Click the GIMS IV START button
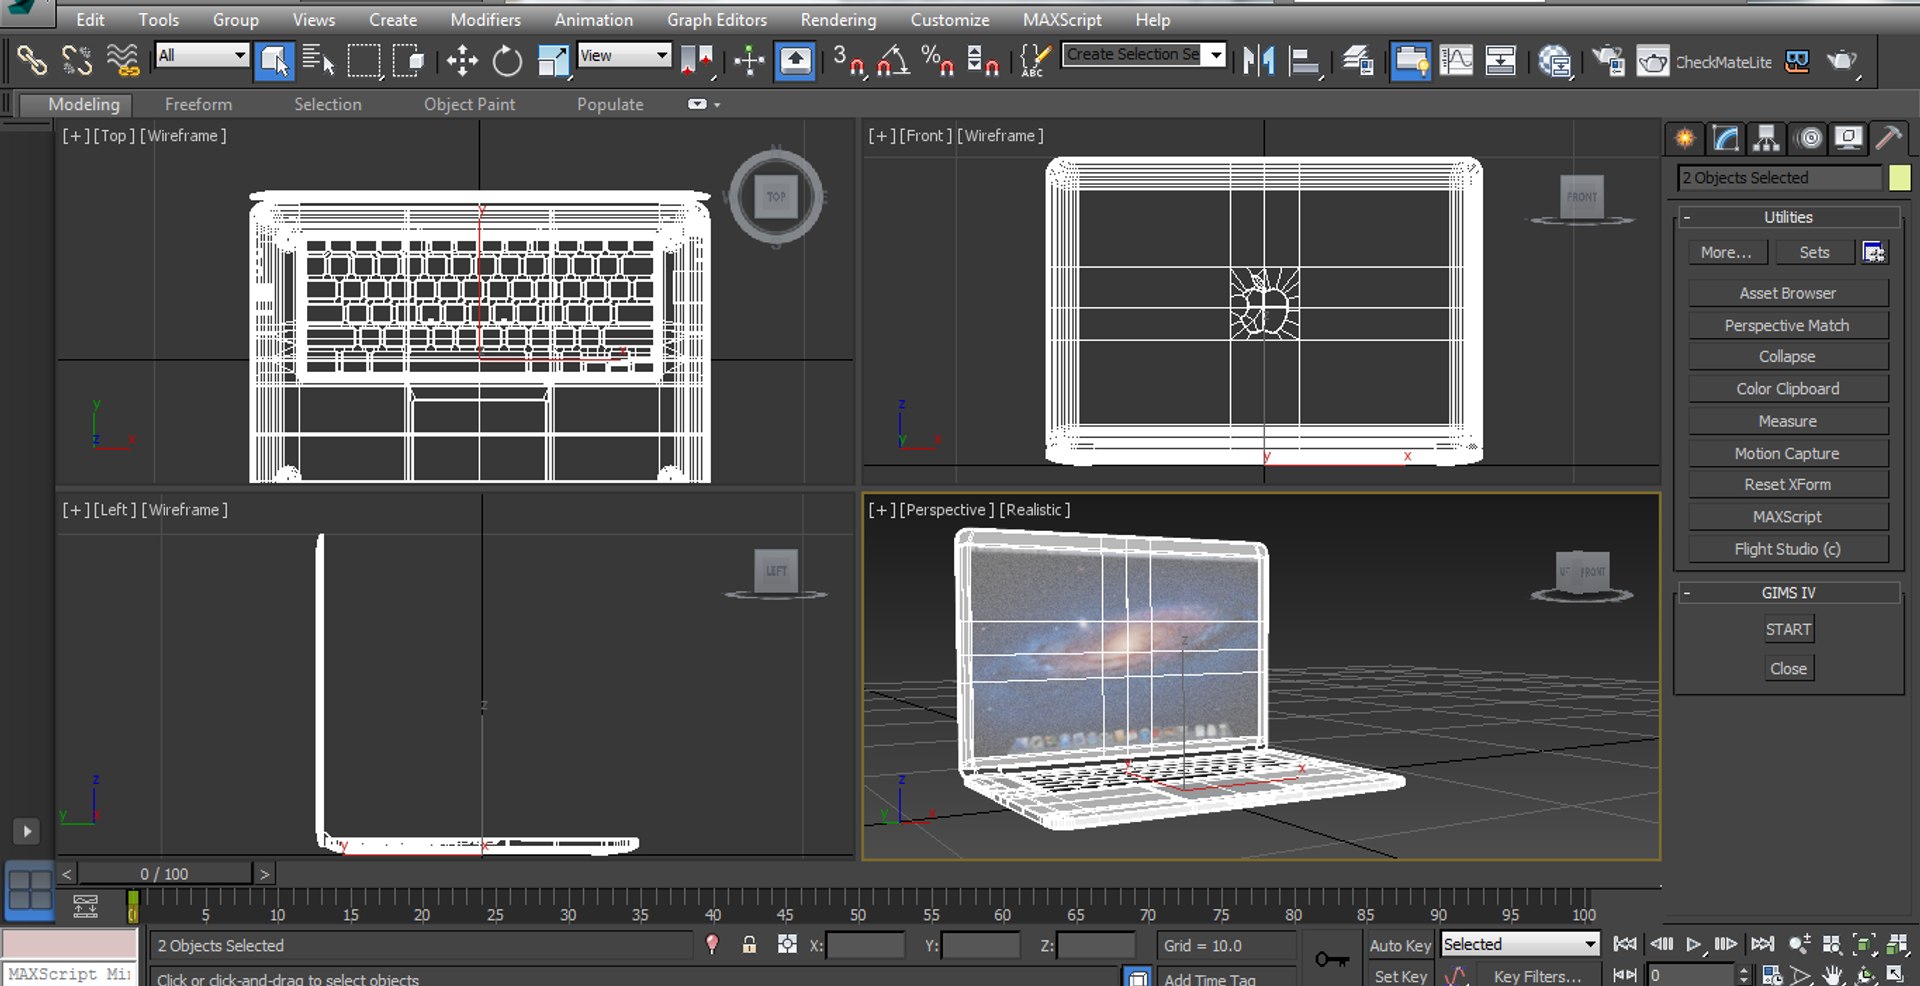The image size is (1920, 986). coord(1788,629)
